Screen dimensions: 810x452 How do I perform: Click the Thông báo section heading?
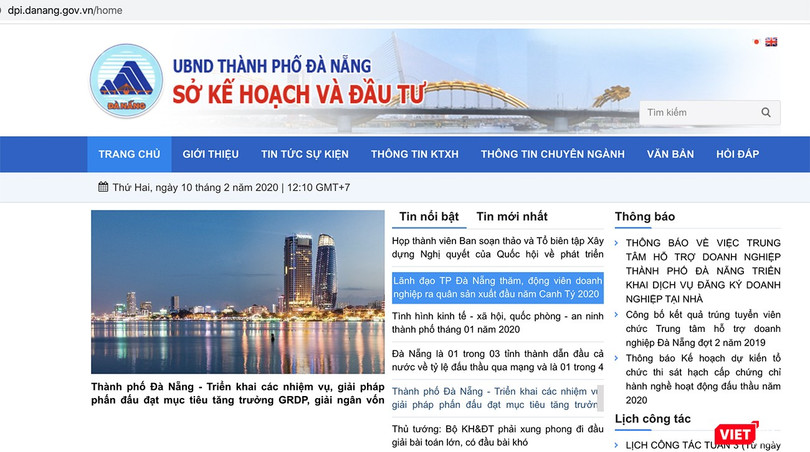click(645, 216)
